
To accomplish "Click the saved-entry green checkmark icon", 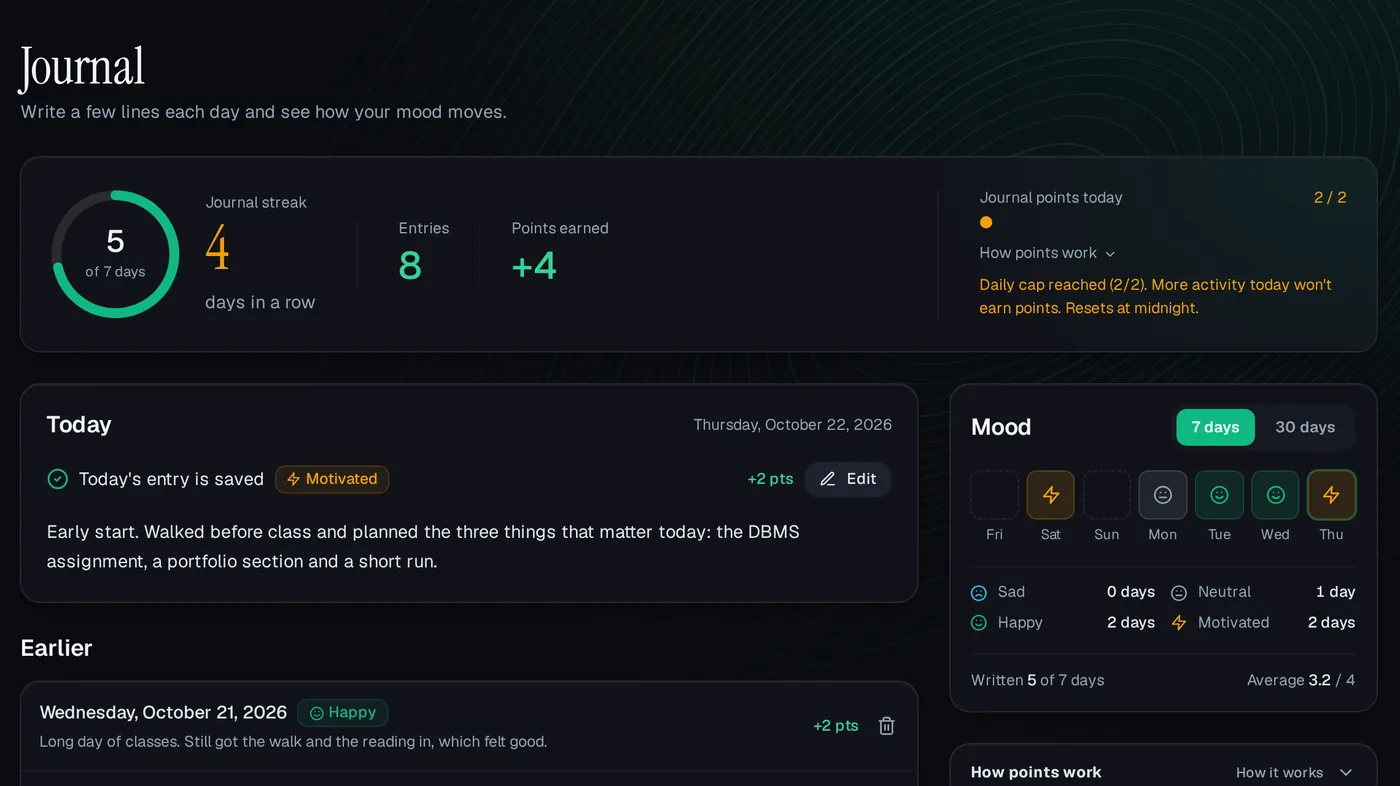I will tap(58, 479).
